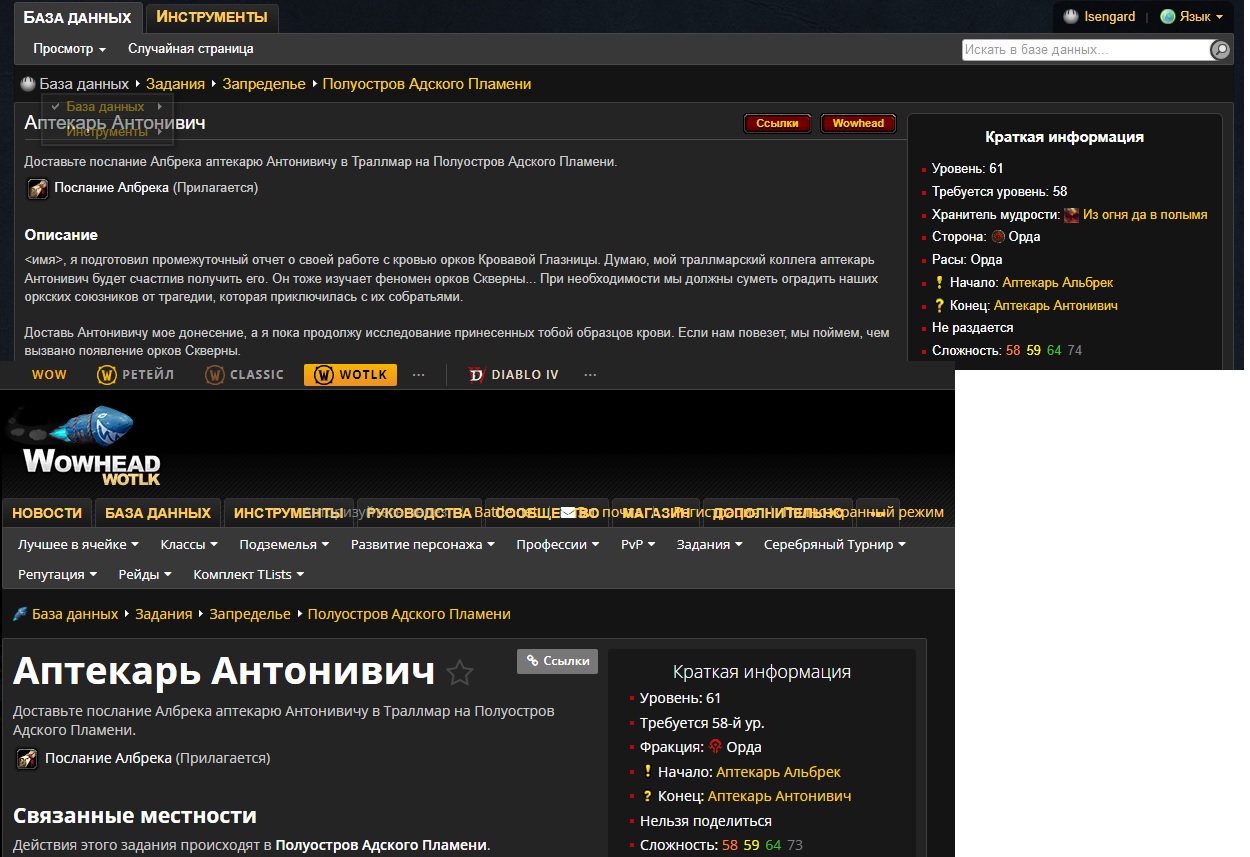Open more WoW versions ellipsis before Diablo
Image resolution: width=1250 pixels, height=857 pixels.
[x=419, y=375]
